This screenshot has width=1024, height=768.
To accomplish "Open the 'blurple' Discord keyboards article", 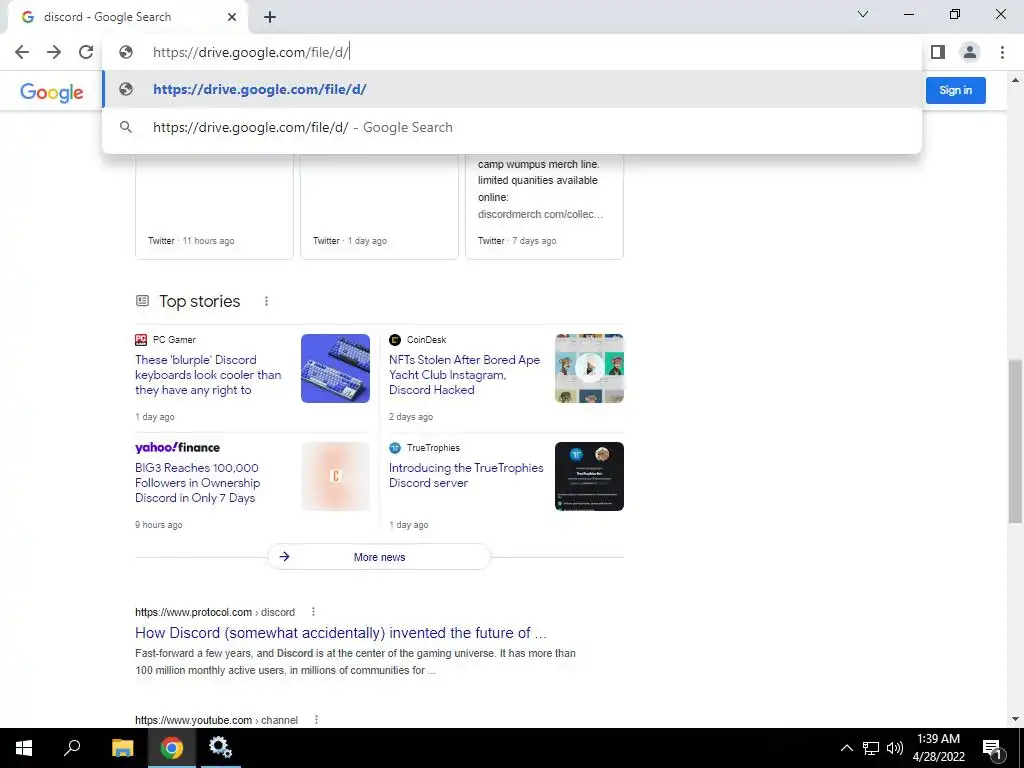I will click(208, 375).
